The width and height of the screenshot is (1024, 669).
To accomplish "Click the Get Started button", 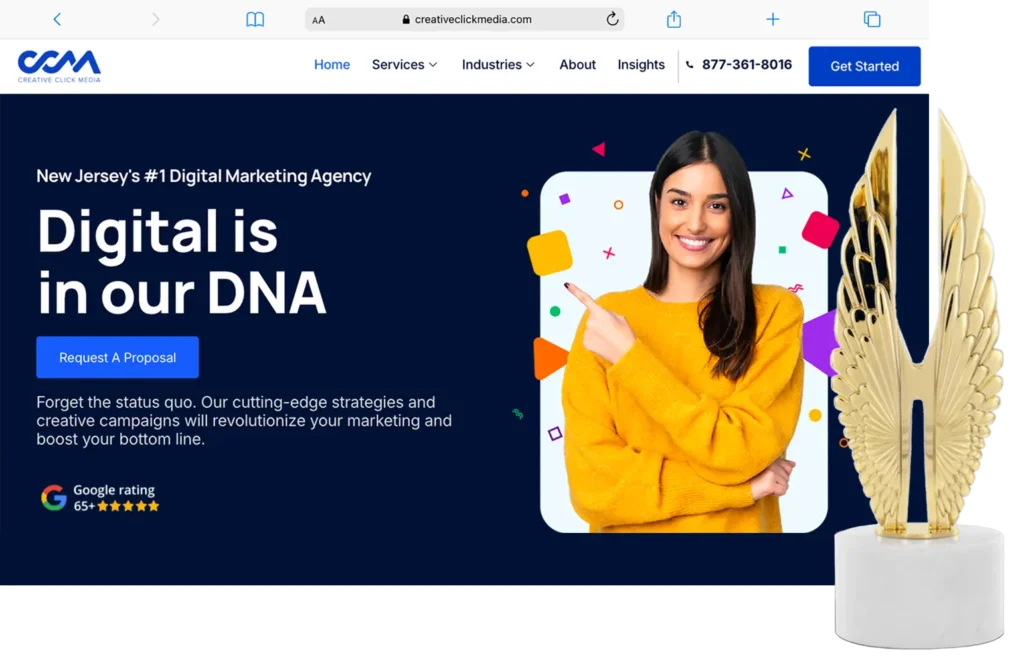I will click(865, 66).
